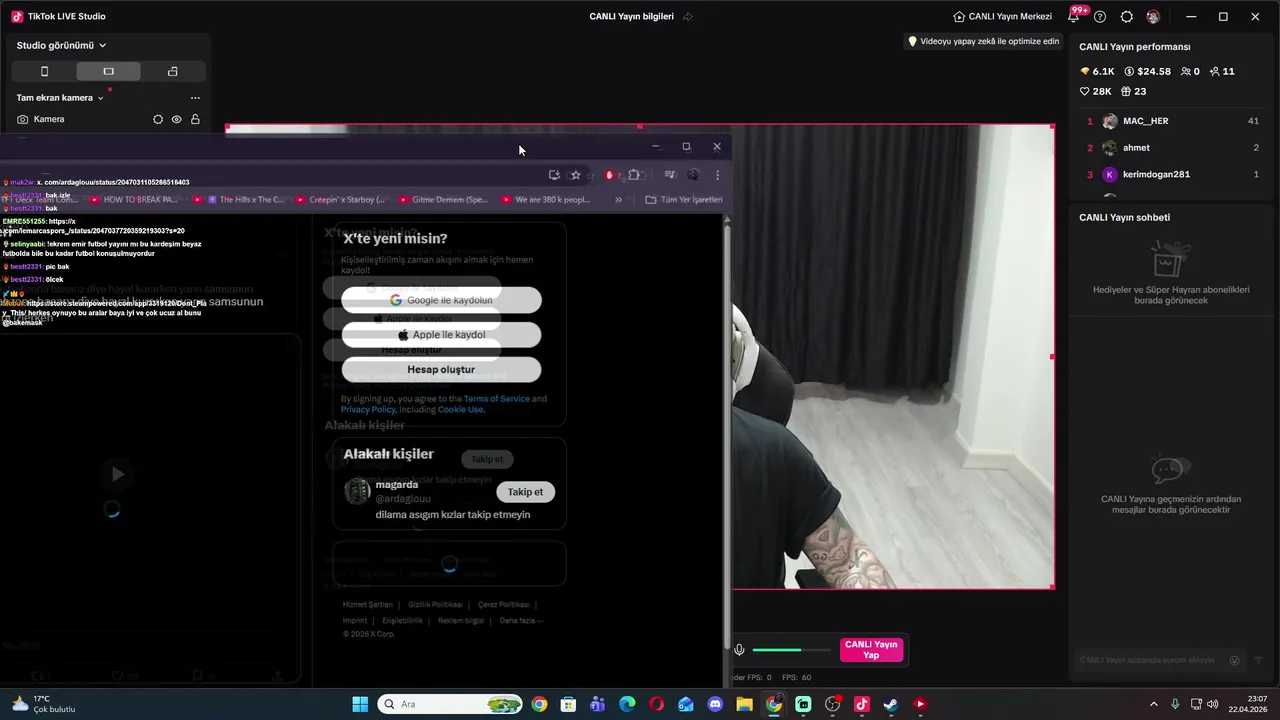Expand Tam ekran kamera scene dropdown
Viewport: 1280px width, 720px height.
(x=60, y=98)
